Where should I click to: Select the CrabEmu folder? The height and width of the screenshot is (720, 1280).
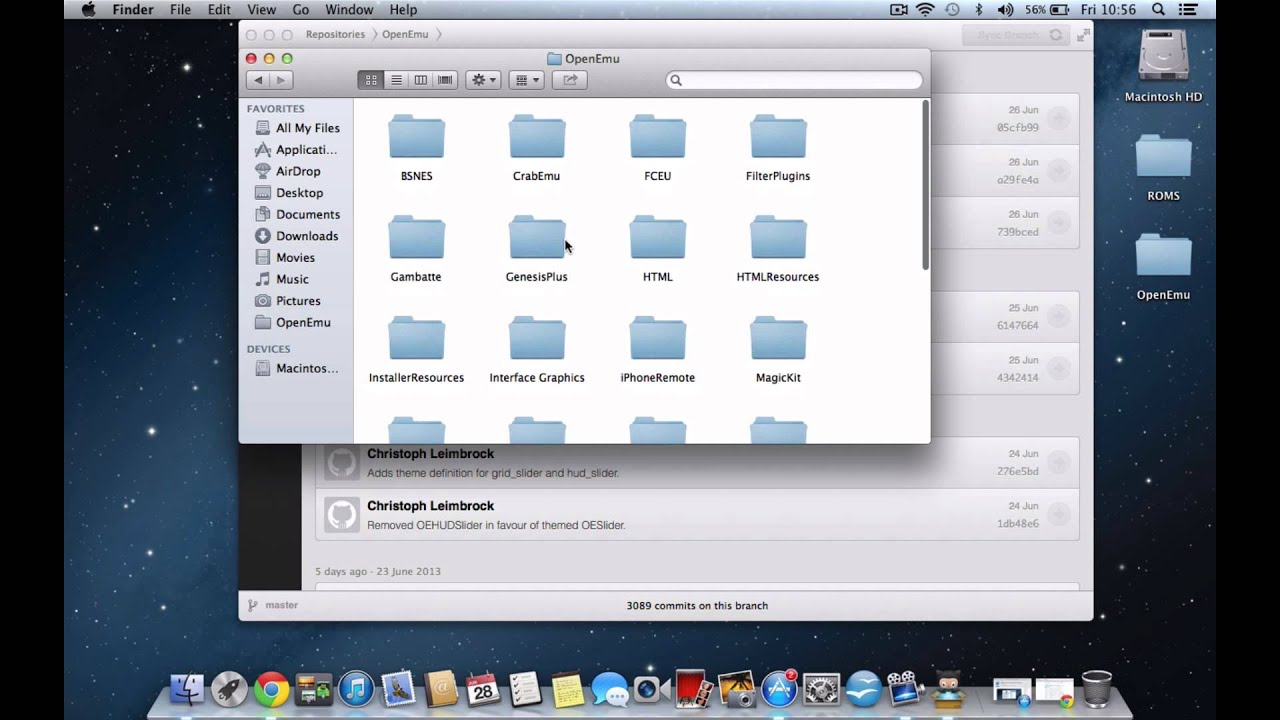click(537, 147)
